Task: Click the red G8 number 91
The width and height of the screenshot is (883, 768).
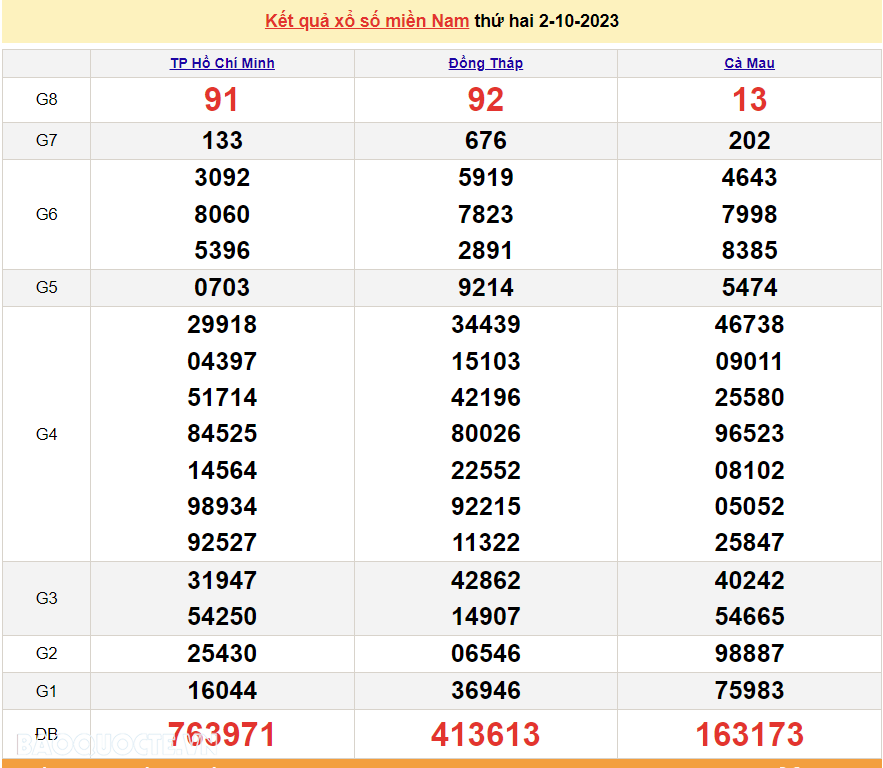Action: [x=222, y=100]
